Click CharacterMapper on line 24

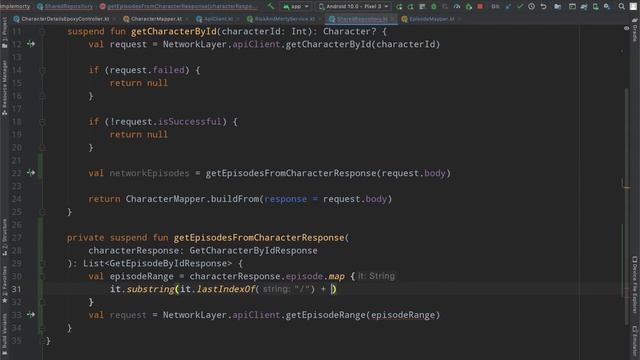point(165,199)
